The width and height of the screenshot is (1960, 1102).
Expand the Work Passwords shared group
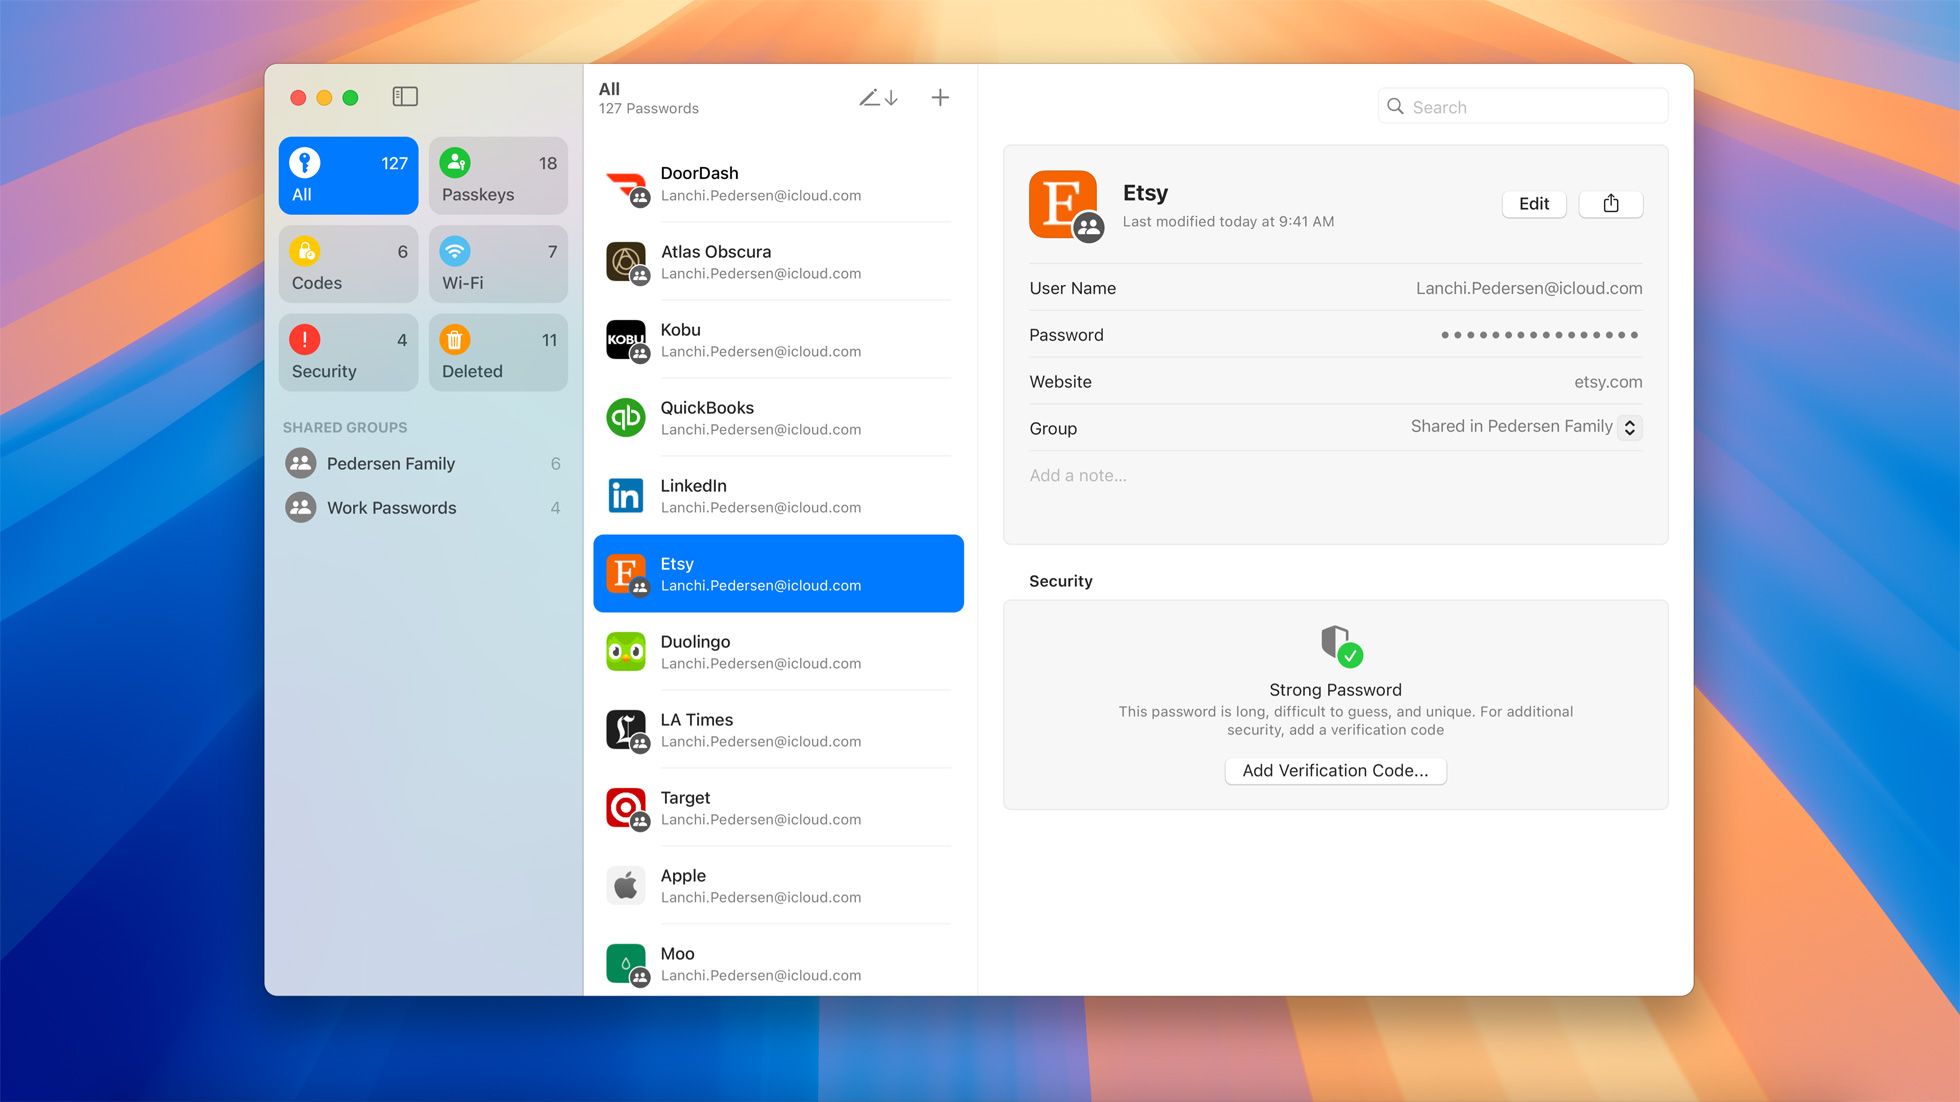(x=390, y=506)
